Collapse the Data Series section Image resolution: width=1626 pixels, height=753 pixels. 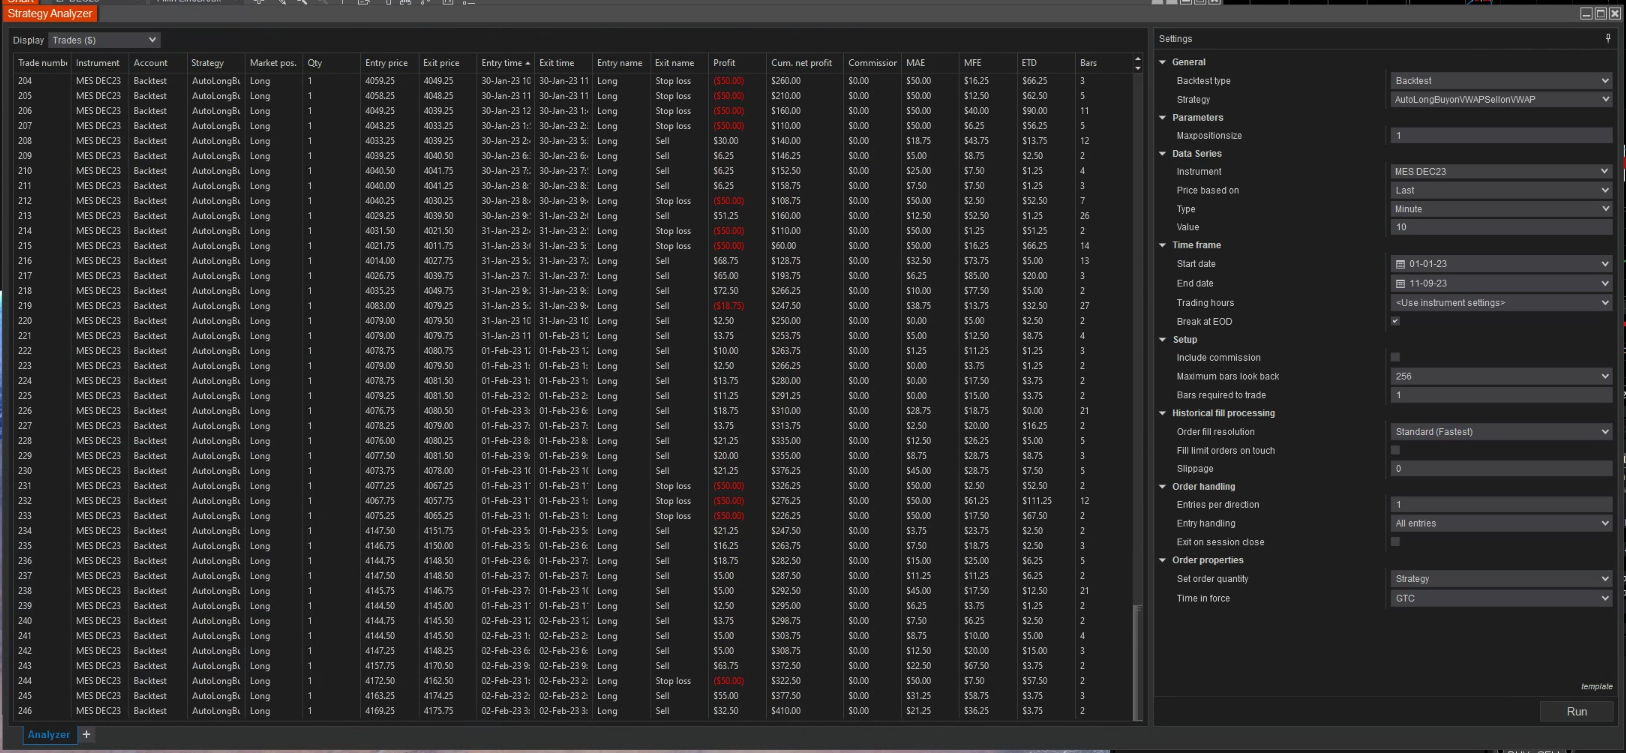(1163, 154)
